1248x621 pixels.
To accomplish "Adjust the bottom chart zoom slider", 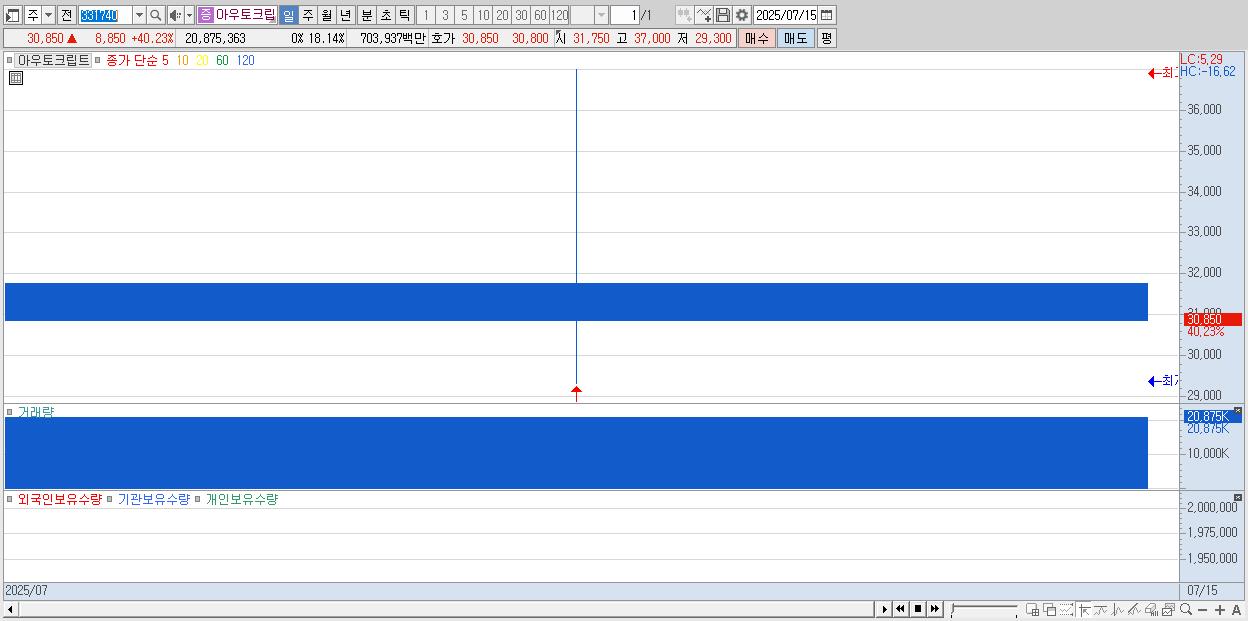I will click(984, 609).
